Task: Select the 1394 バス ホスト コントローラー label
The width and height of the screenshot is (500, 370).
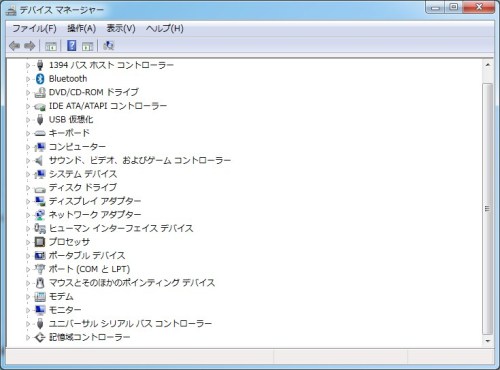Action: point(111,65)
